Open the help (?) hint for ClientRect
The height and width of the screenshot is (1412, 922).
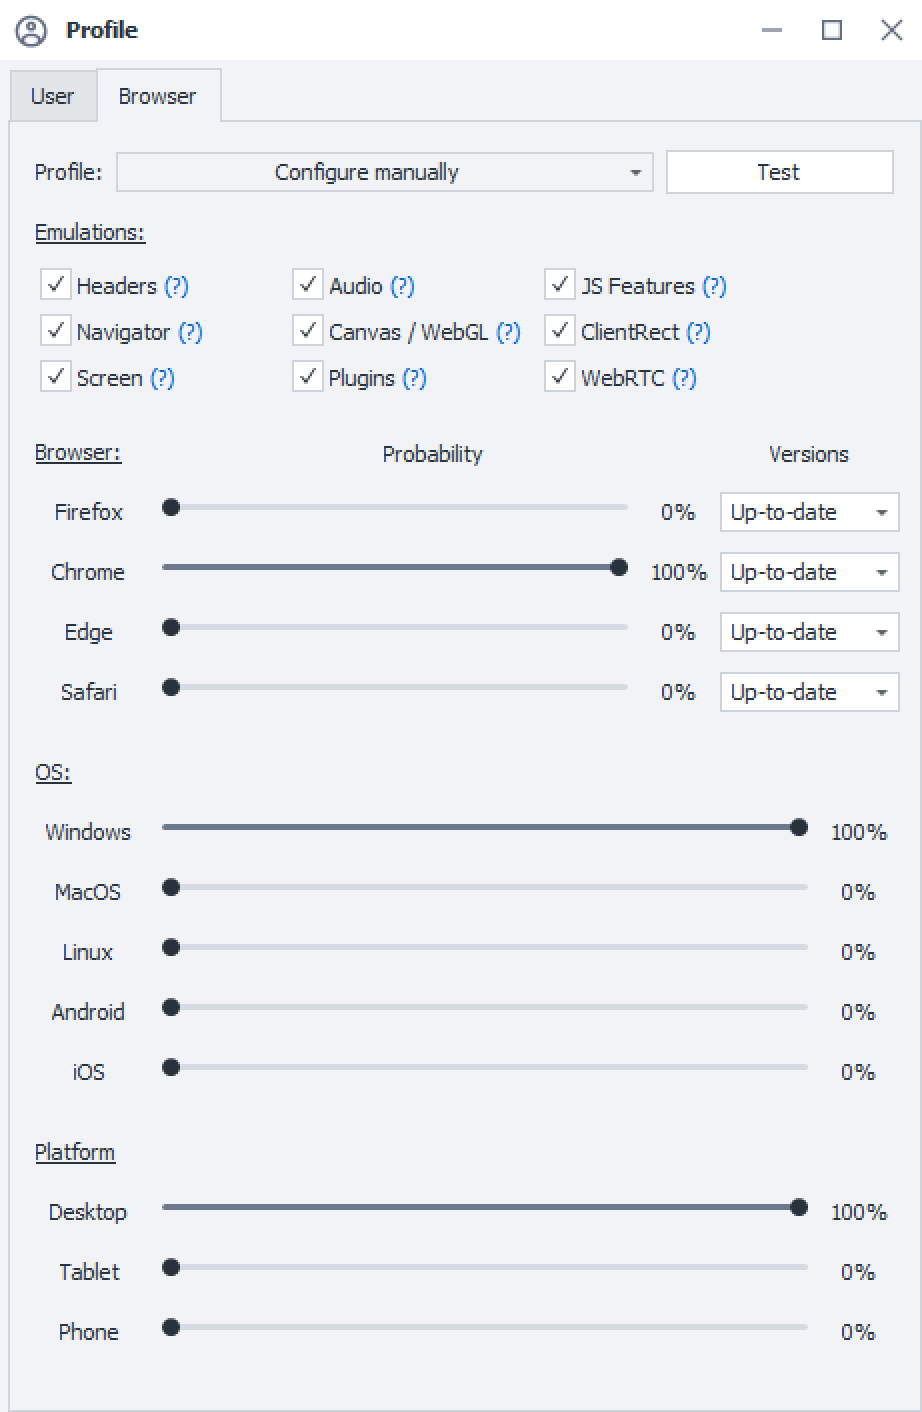click(698, 332)
